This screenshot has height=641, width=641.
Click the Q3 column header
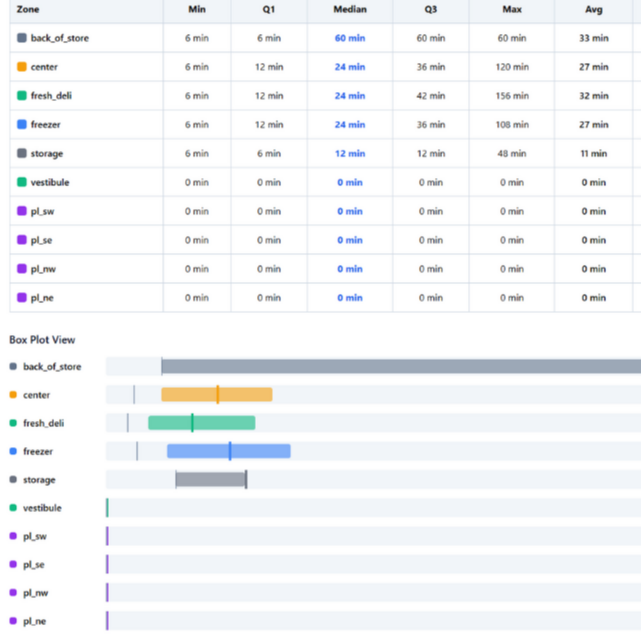(x=430, y=9)
